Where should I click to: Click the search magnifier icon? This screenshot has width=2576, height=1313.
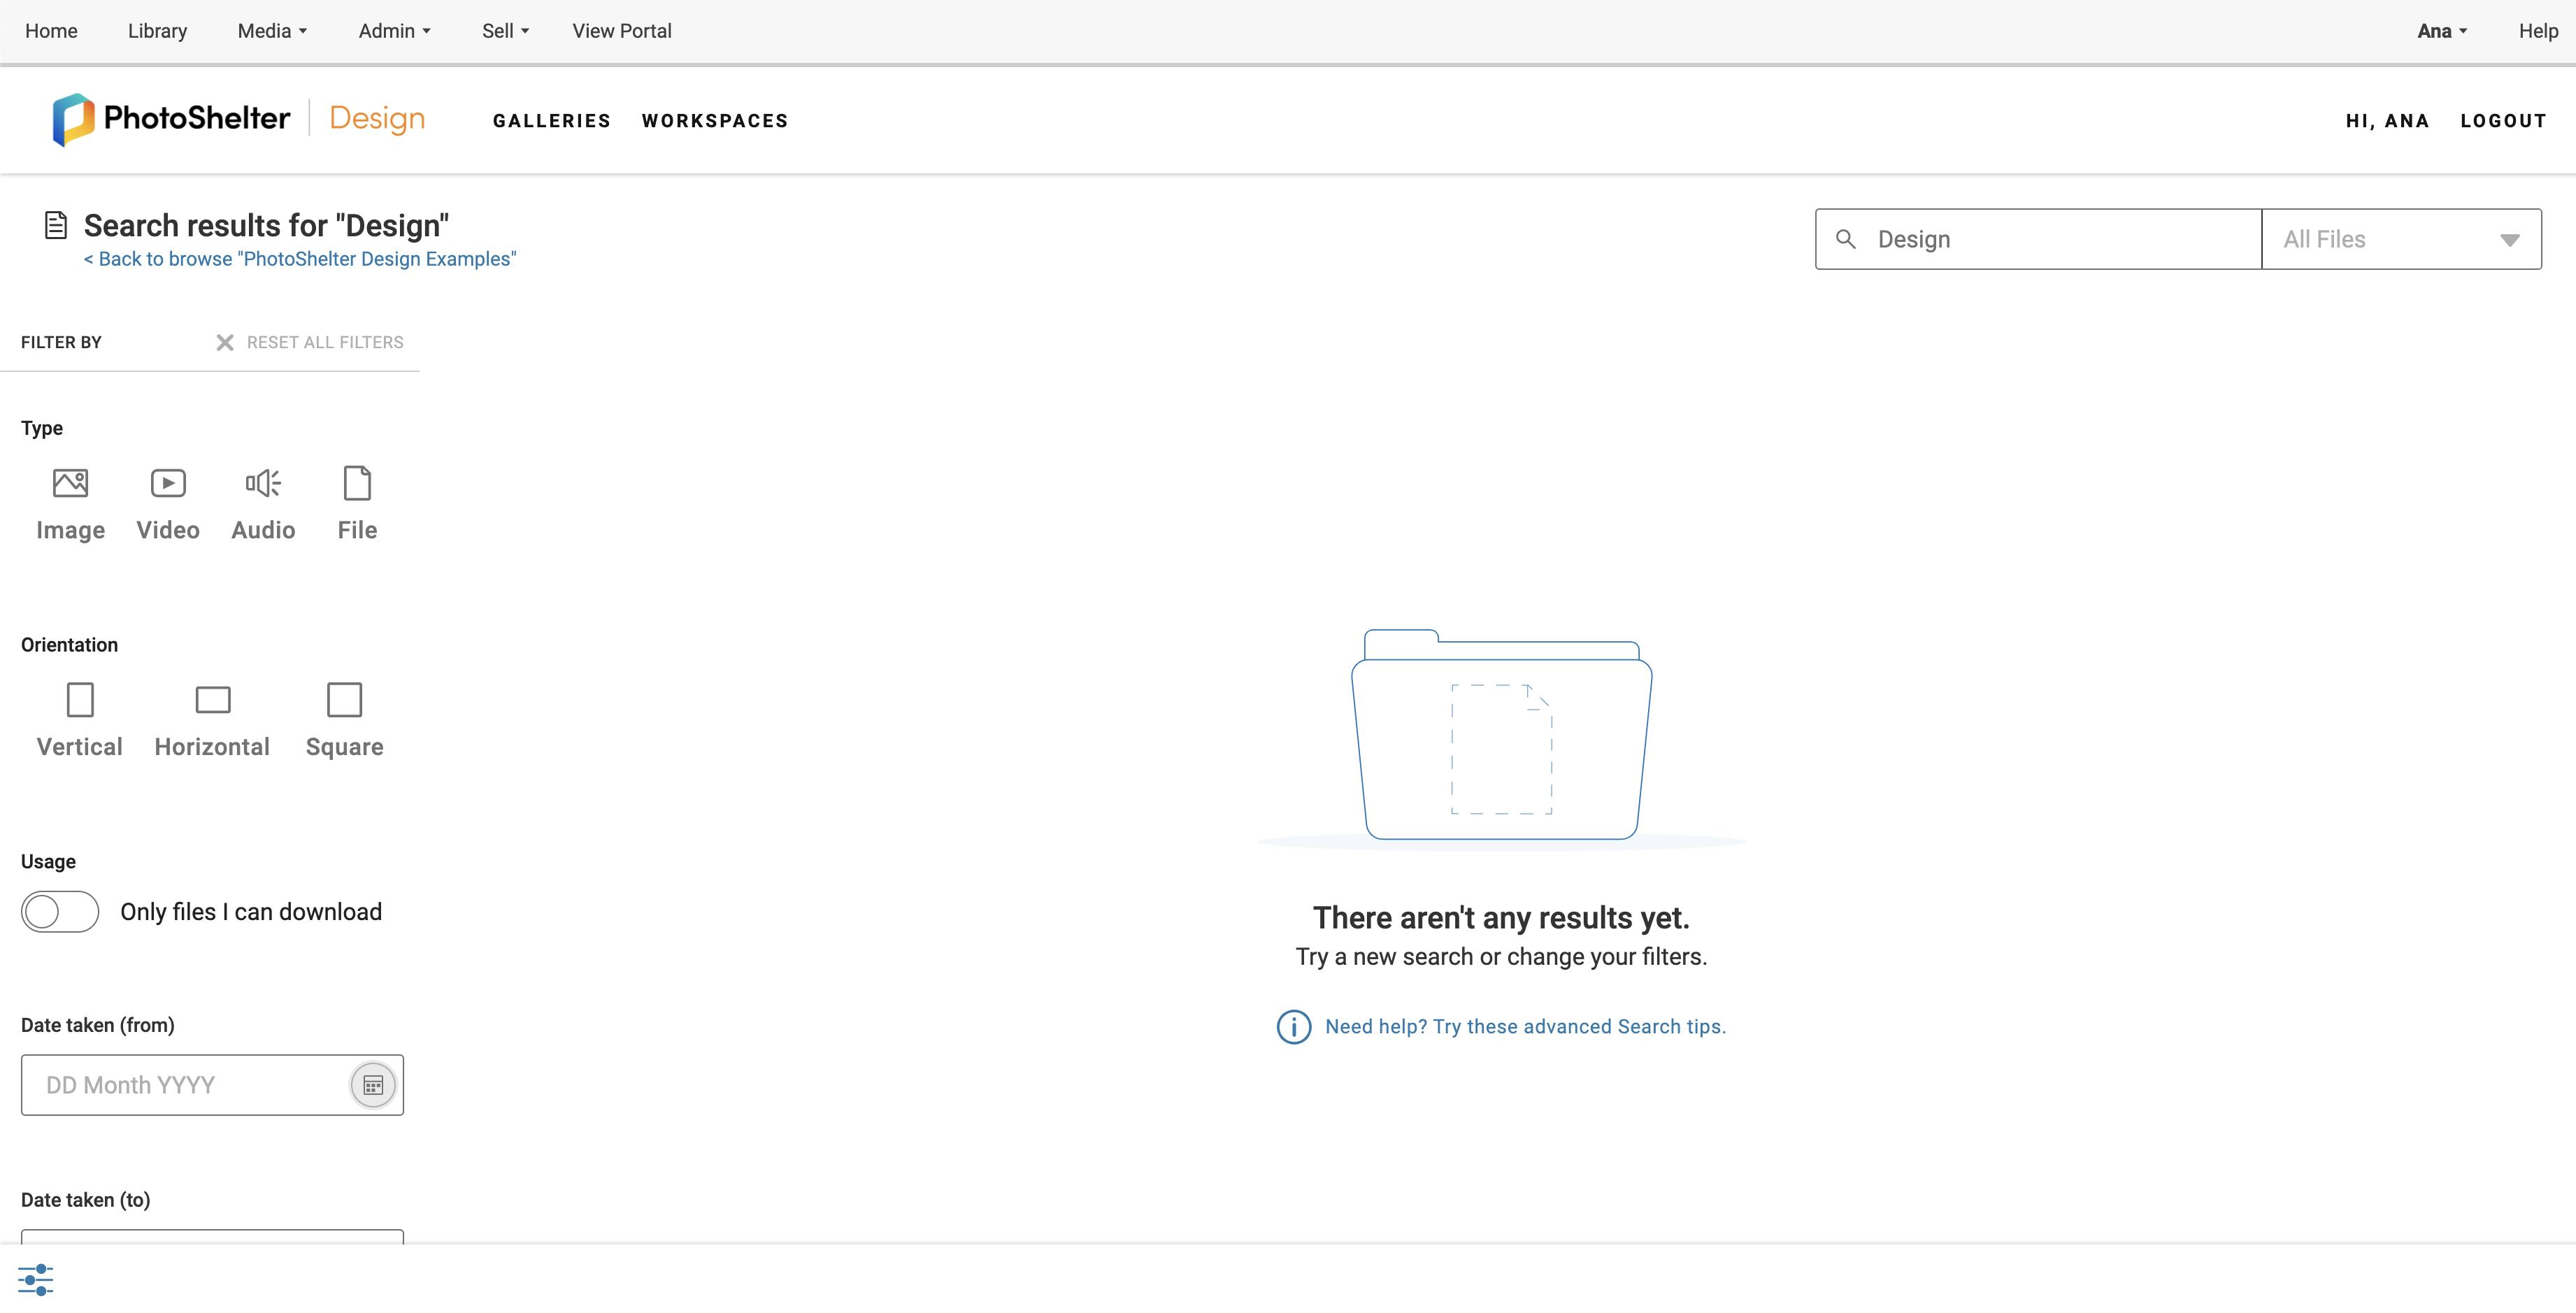1846,240
